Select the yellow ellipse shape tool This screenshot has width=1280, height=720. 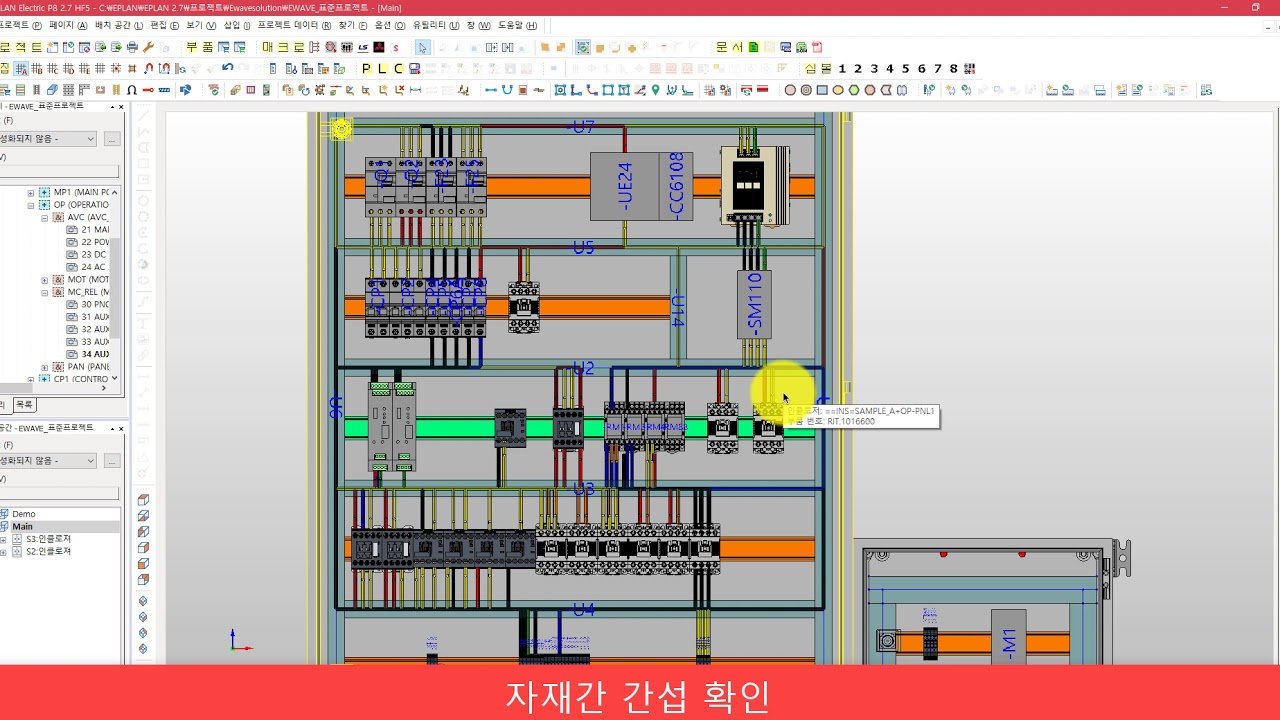tap(838, 90)
